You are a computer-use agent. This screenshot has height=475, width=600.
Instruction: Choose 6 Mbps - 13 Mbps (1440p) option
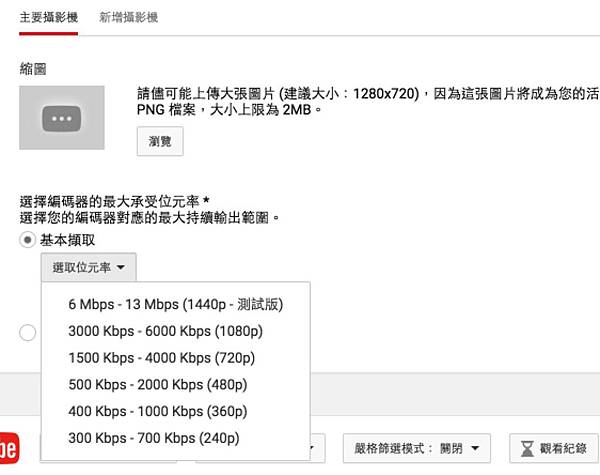176,304
